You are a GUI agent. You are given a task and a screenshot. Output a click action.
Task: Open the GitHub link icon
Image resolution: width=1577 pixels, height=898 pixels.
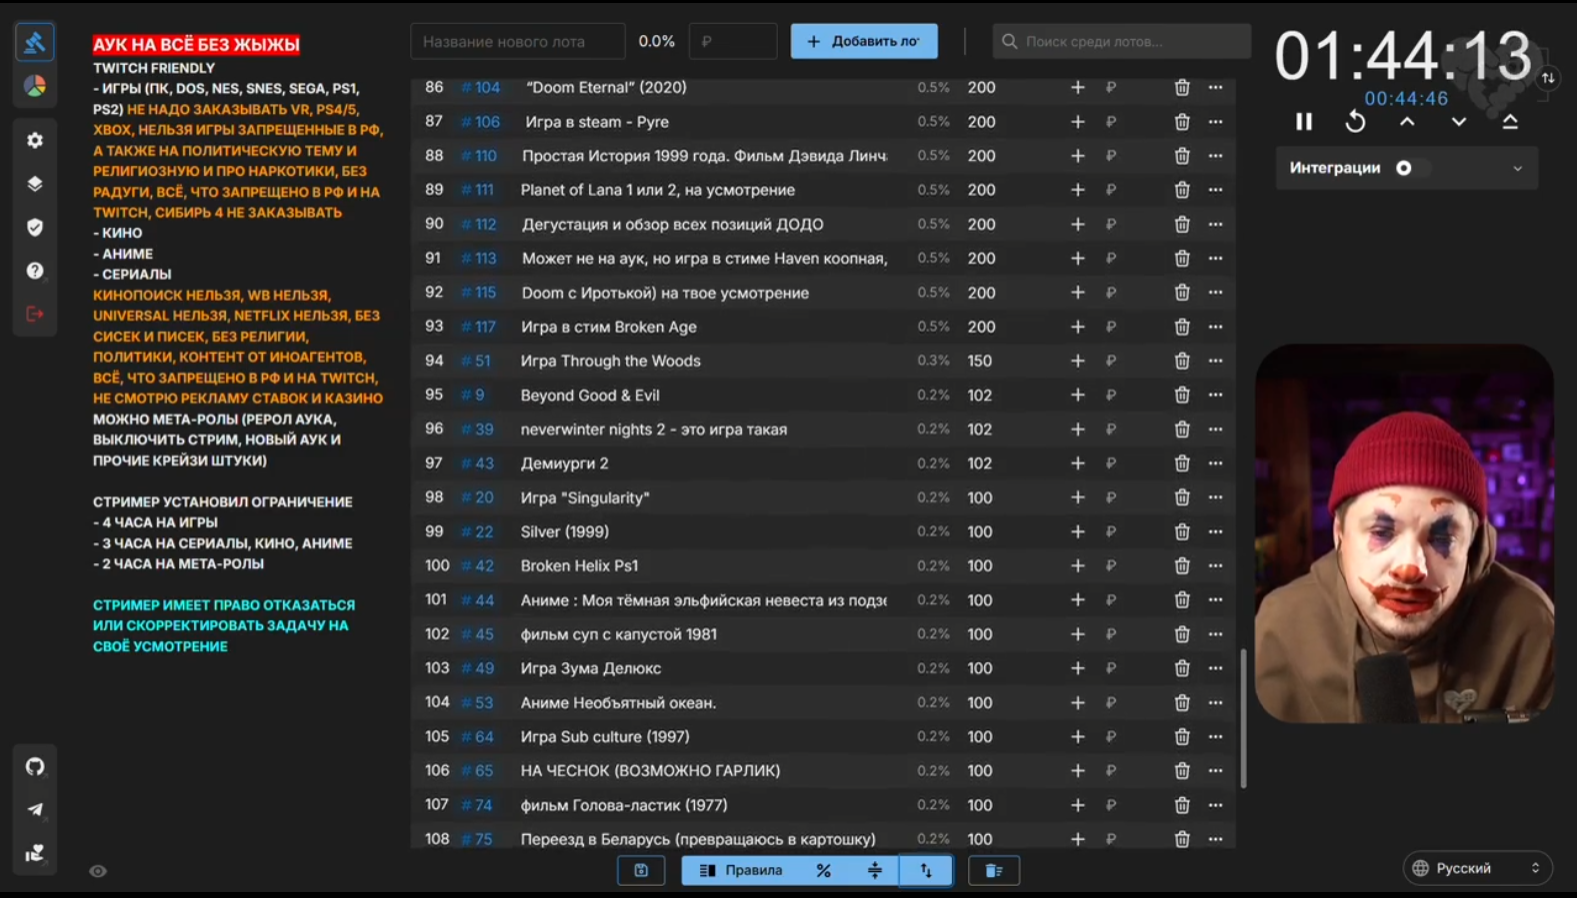tap(35, 767)
